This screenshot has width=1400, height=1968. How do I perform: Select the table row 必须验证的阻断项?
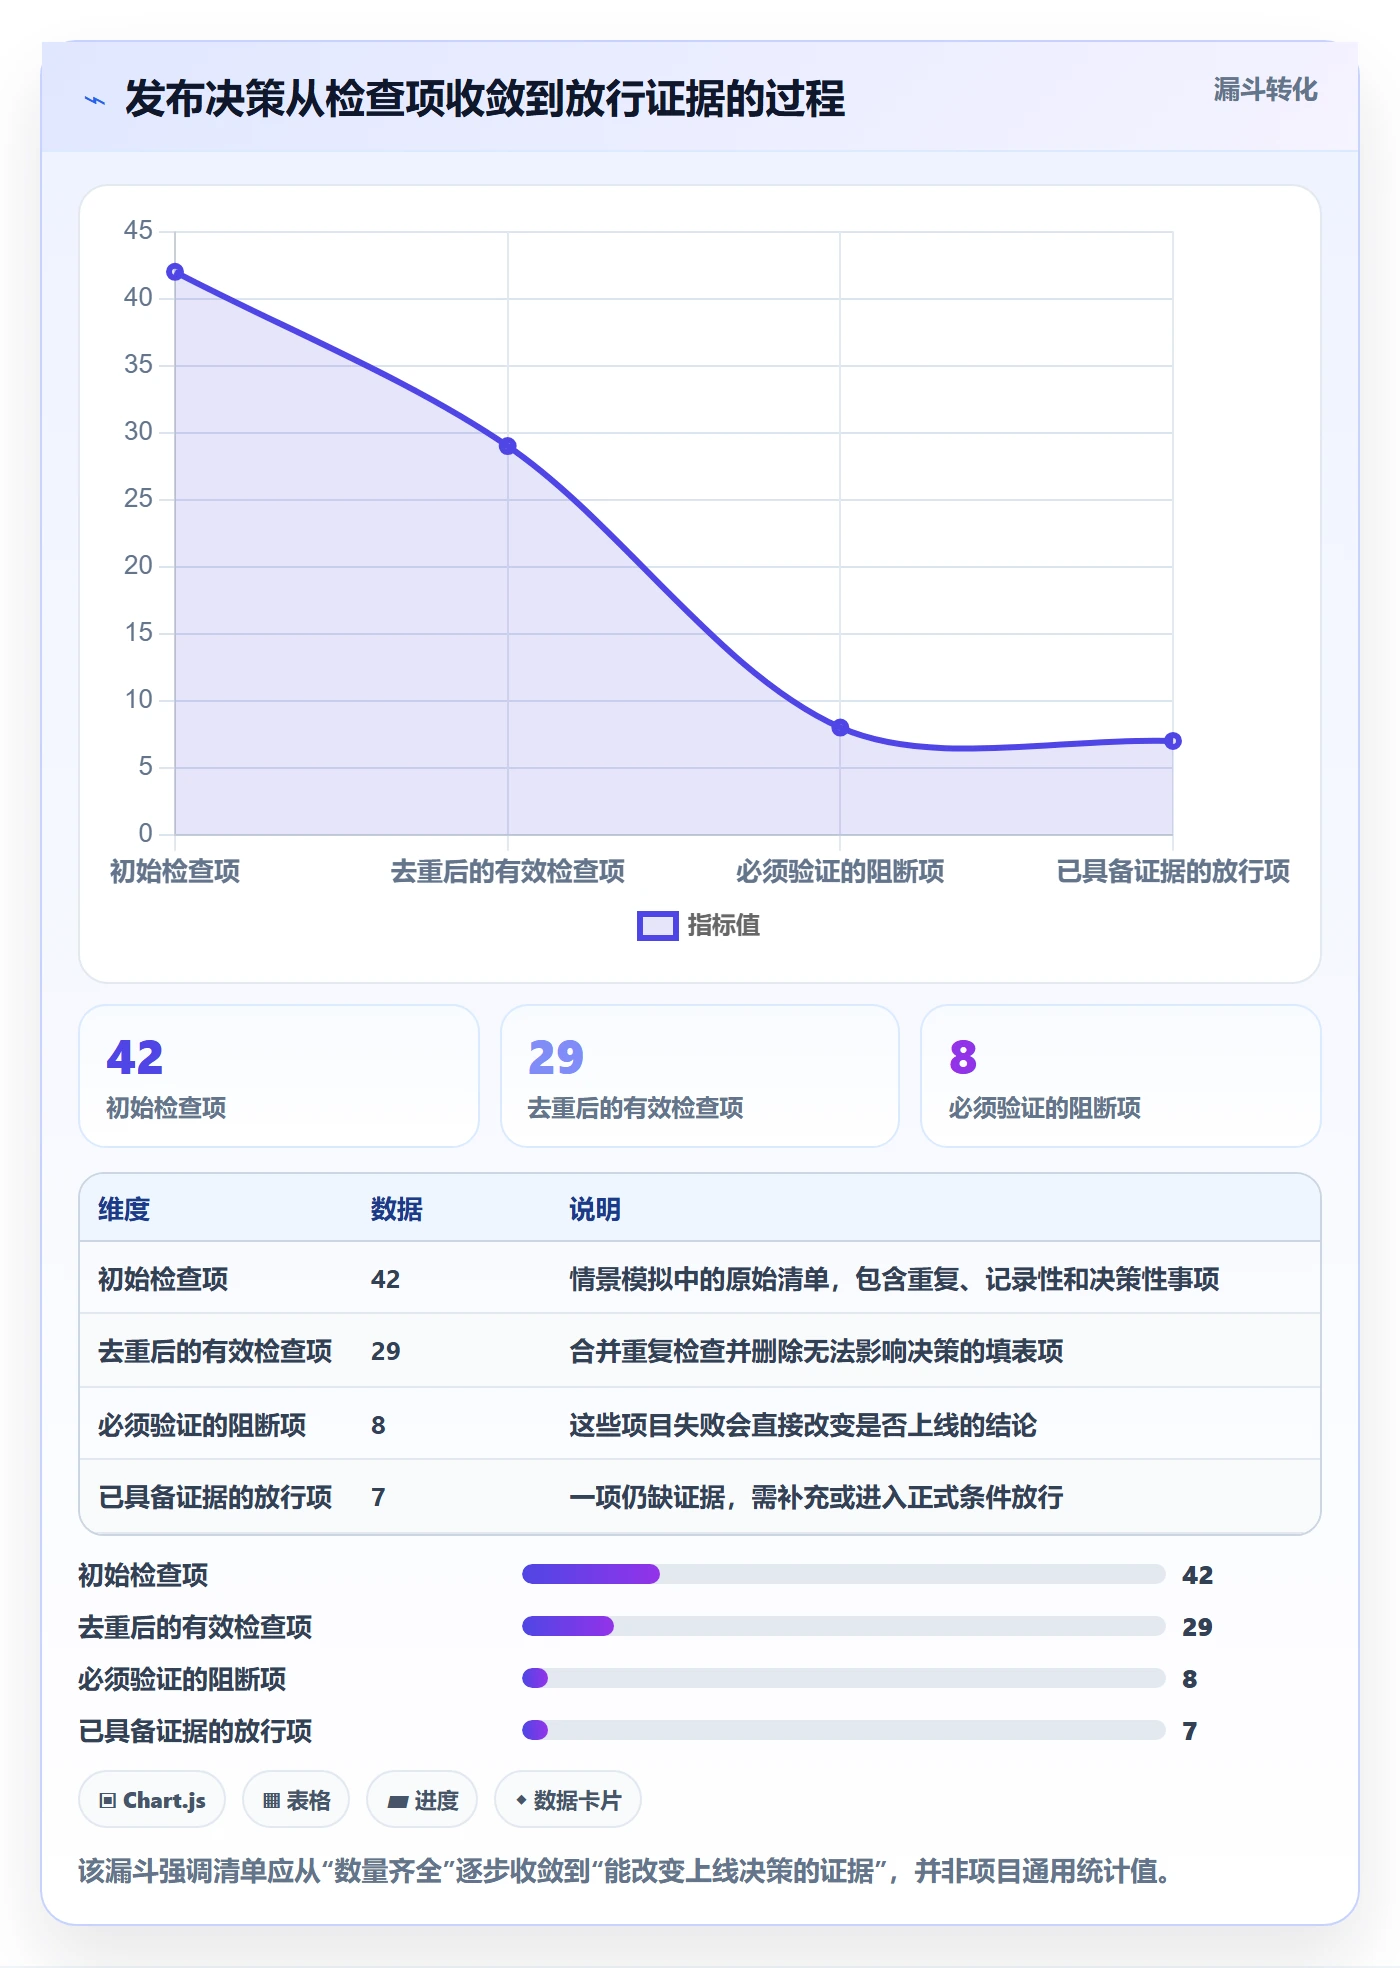pyautogui.click(x=700, y=1424)
